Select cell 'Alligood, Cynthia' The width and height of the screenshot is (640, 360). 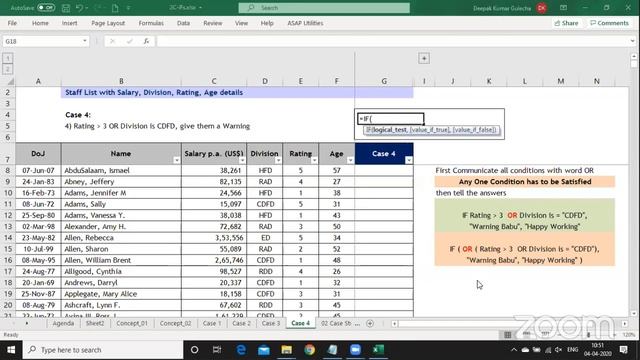pos(121,271)
